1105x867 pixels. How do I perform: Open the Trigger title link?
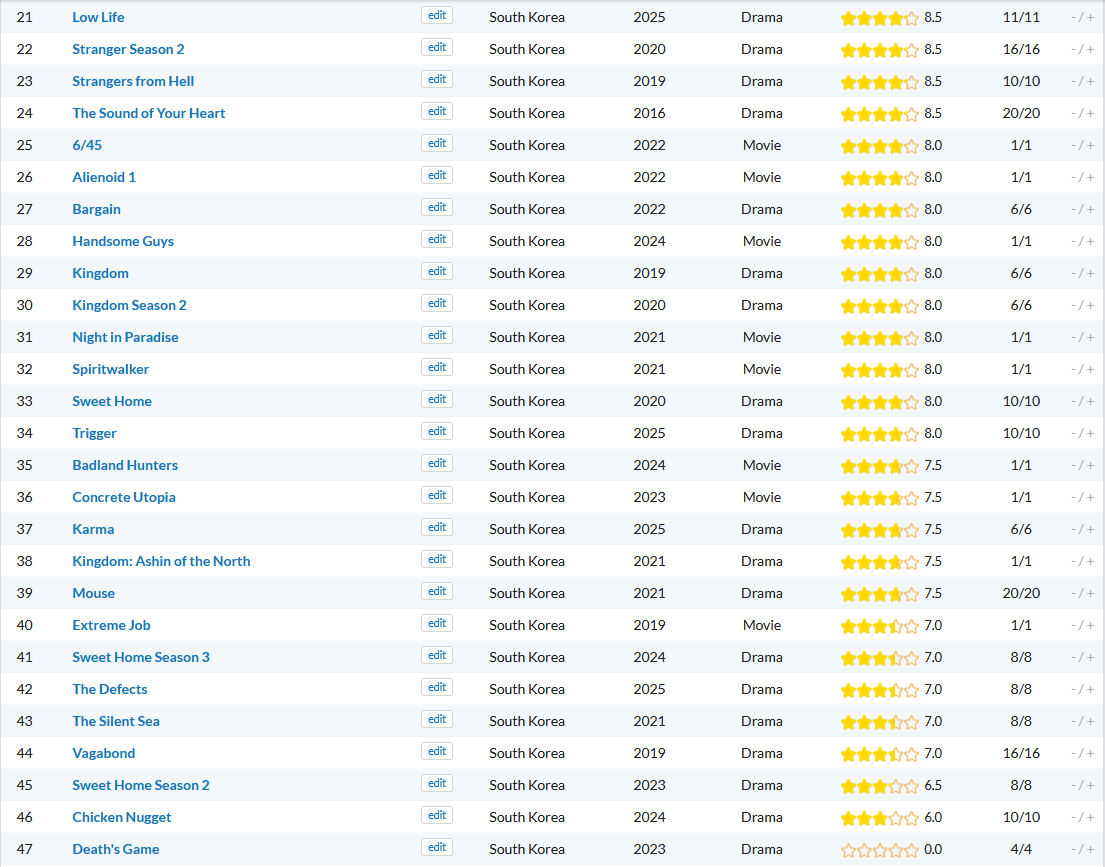pyautogui.click(x=94, y=434)
